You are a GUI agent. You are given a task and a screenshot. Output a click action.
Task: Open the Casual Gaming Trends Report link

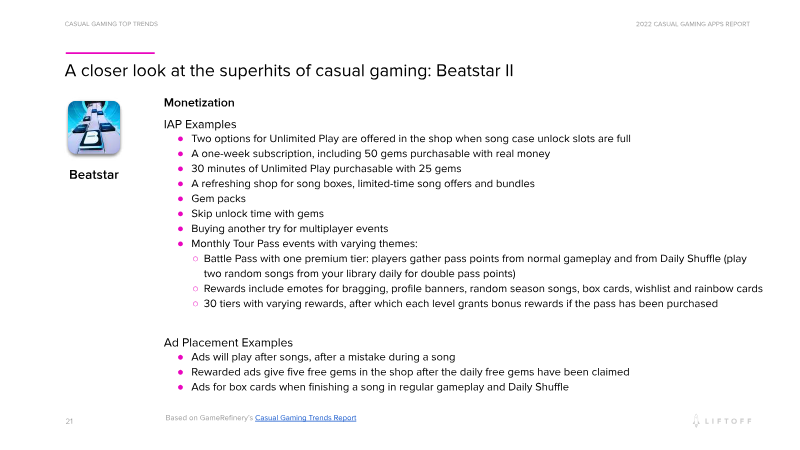tap(305, 417)
